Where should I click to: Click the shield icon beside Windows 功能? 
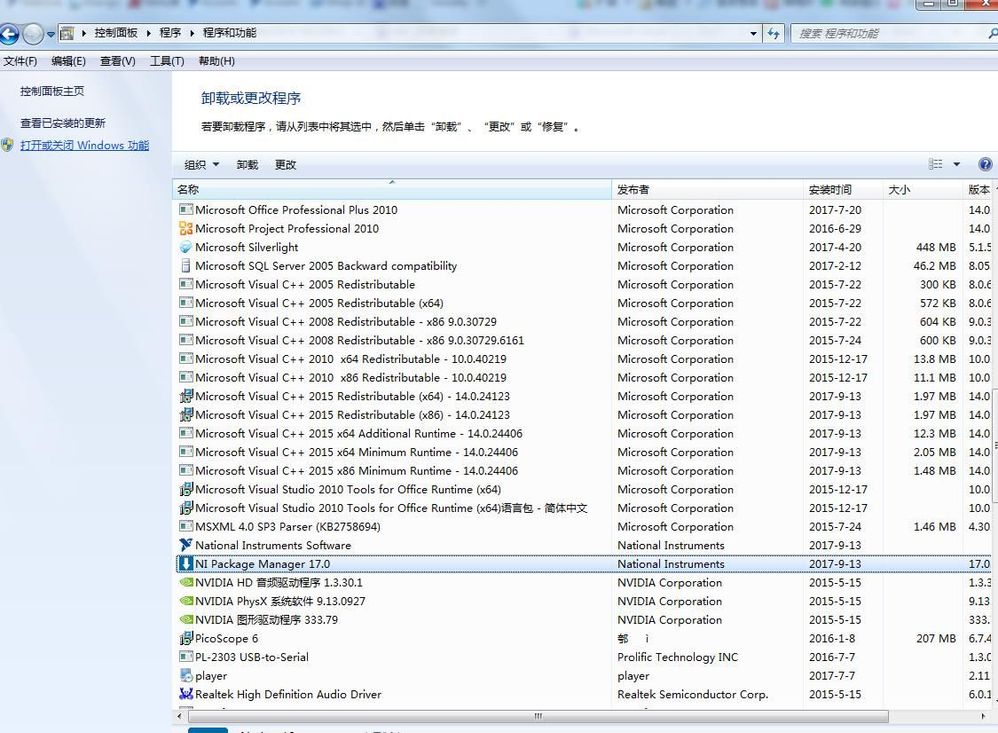pyautogui.click(x=8, y=145)
